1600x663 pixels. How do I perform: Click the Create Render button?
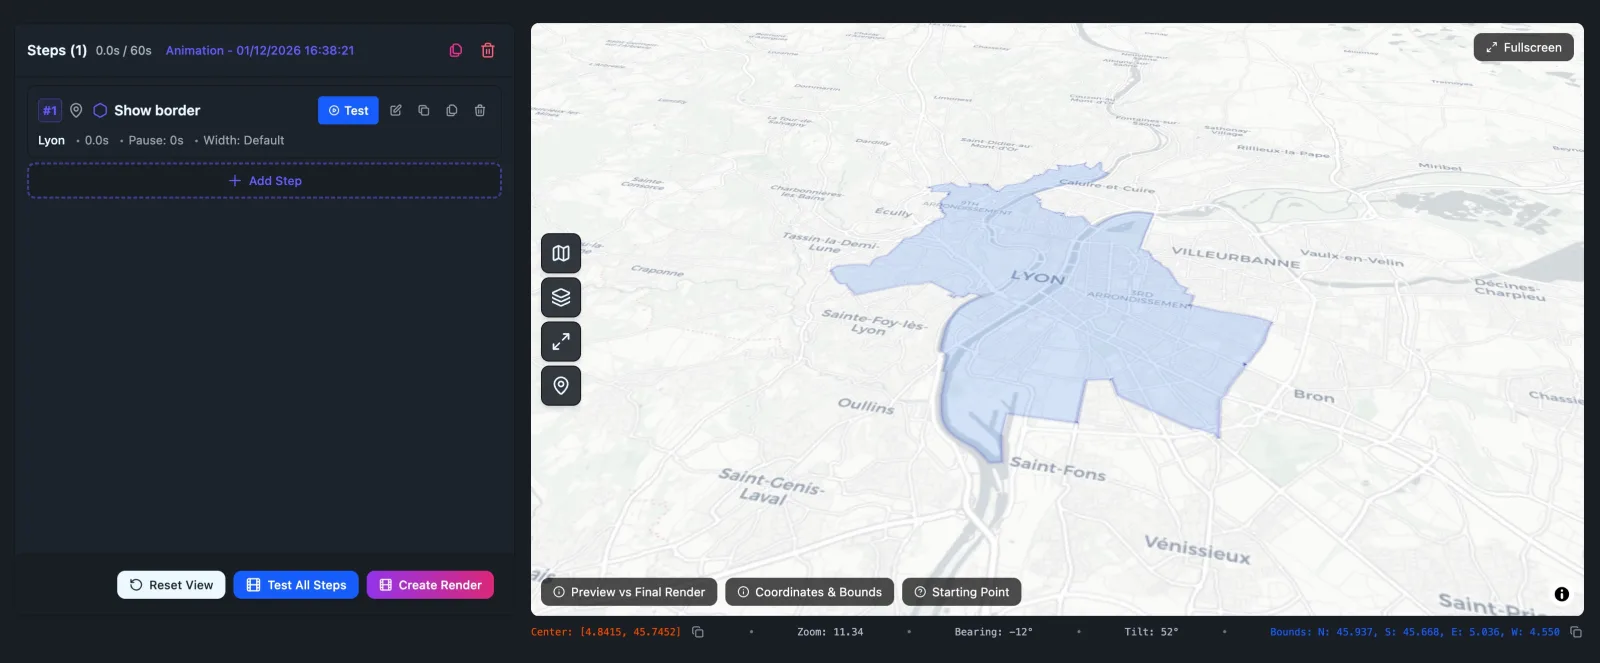point(430,585)
